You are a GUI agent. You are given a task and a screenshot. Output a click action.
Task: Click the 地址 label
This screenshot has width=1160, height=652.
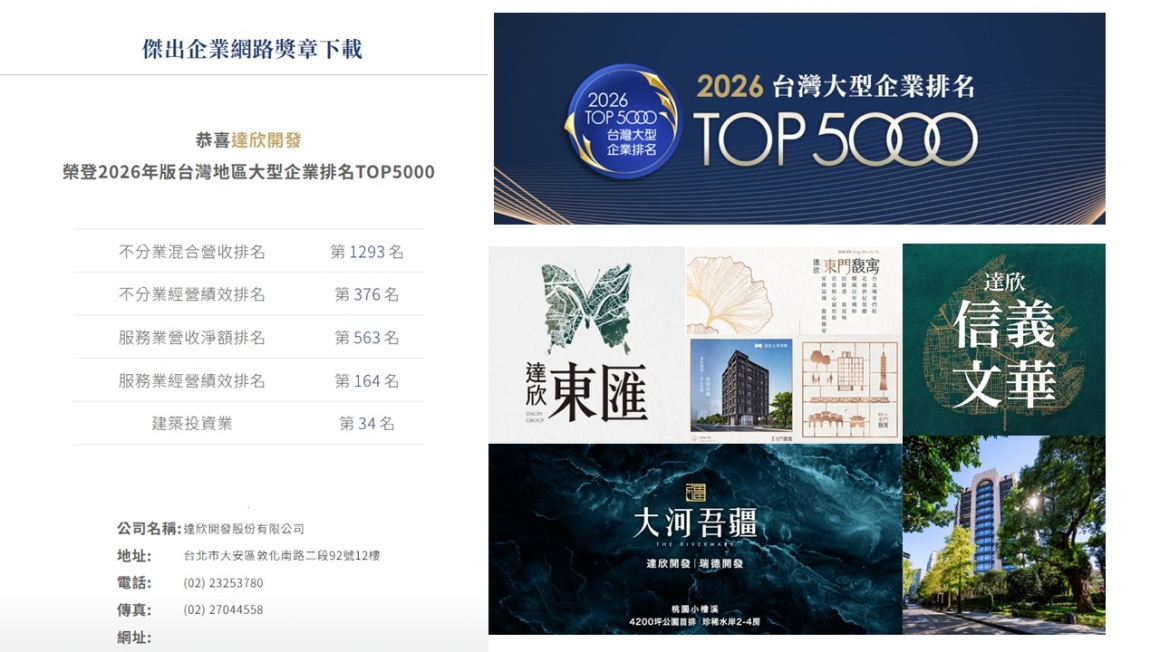[x=134, y=556]
